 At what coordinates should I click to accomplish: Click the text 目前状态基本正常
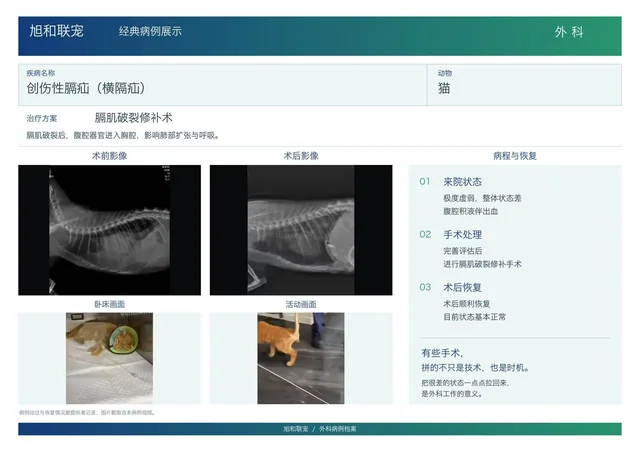pos(475,317)
